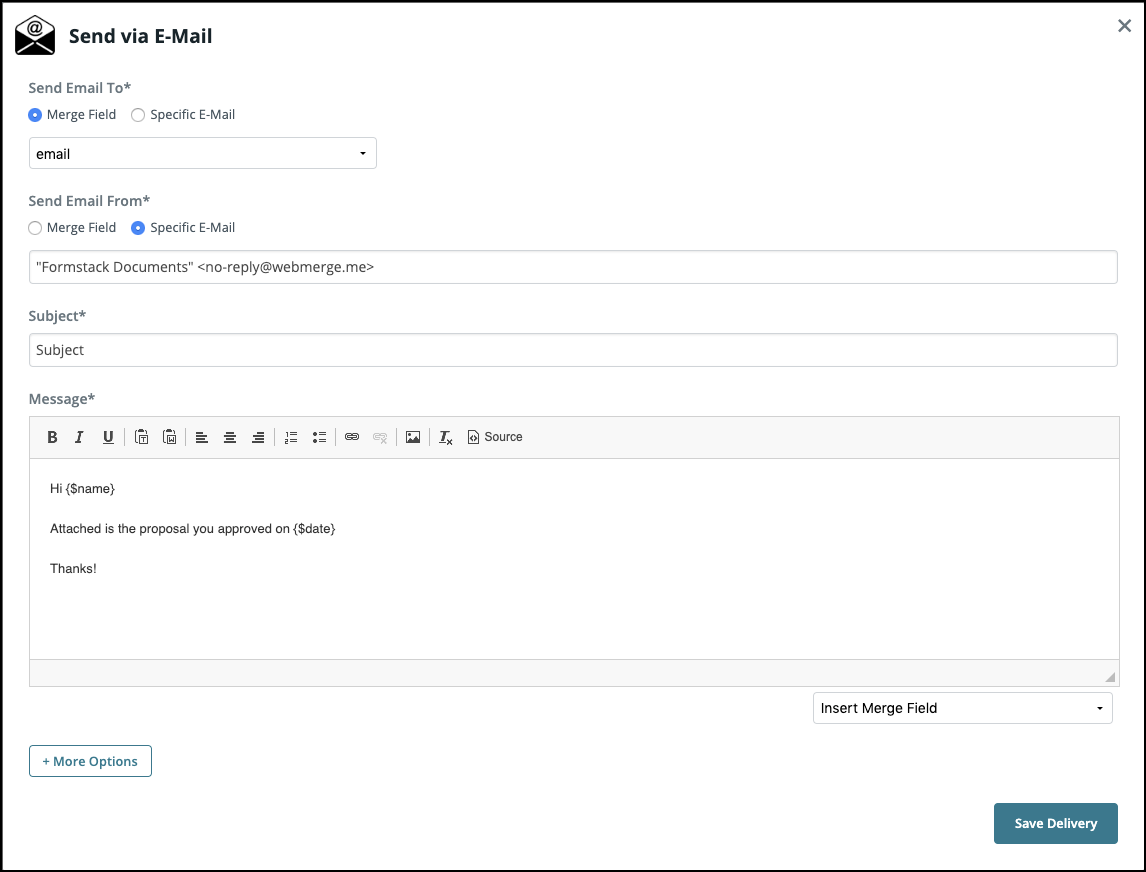This screenshot has height=872, width=1146.
Task: Open the Insert Merge Field dropdown
Action: pyautogui.click(x=962, y=708)
